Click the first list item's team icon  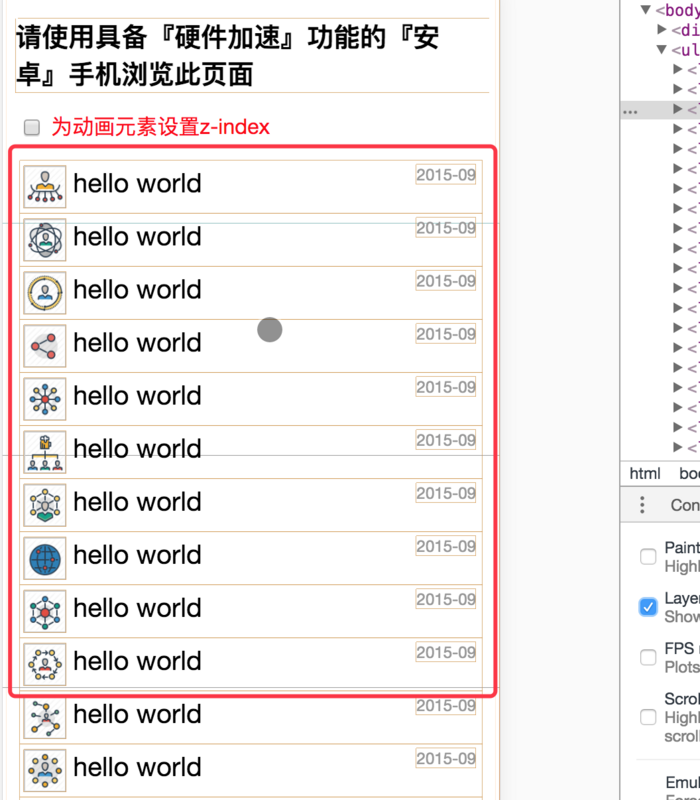(x=45, y=187)
